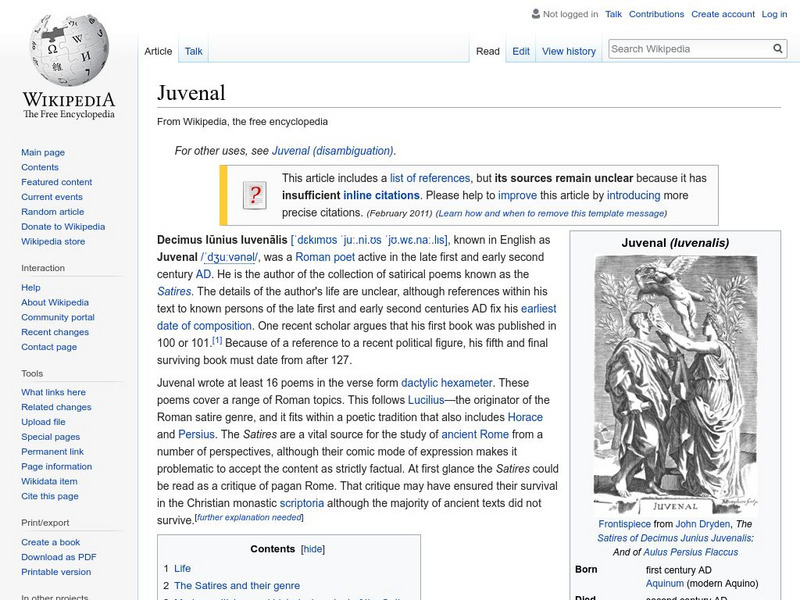Open Aquinum link in infobox
This screenshot has height=600, width=800.
coord(665,583)
